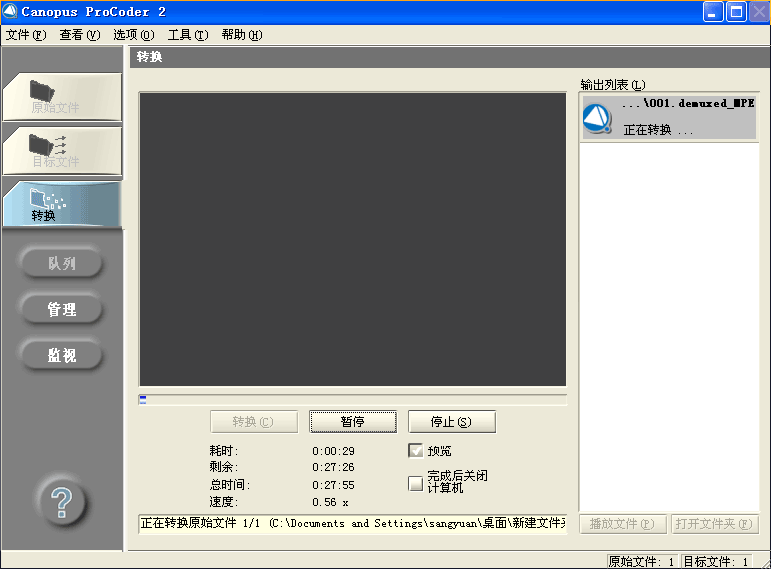
Task: Enable 完成后关闭计算机 shutdown checkbox
Action: click(415, 483)
